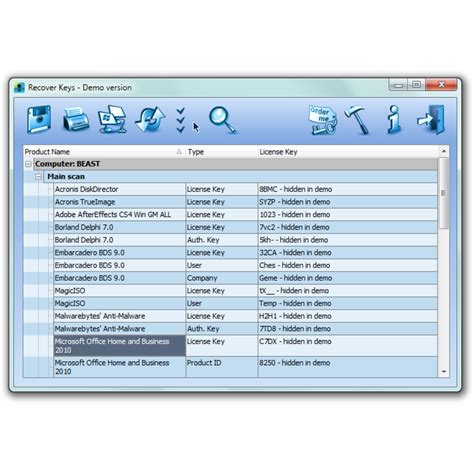Click 'Geme - hidden in demo' cell

coord(348,278)
